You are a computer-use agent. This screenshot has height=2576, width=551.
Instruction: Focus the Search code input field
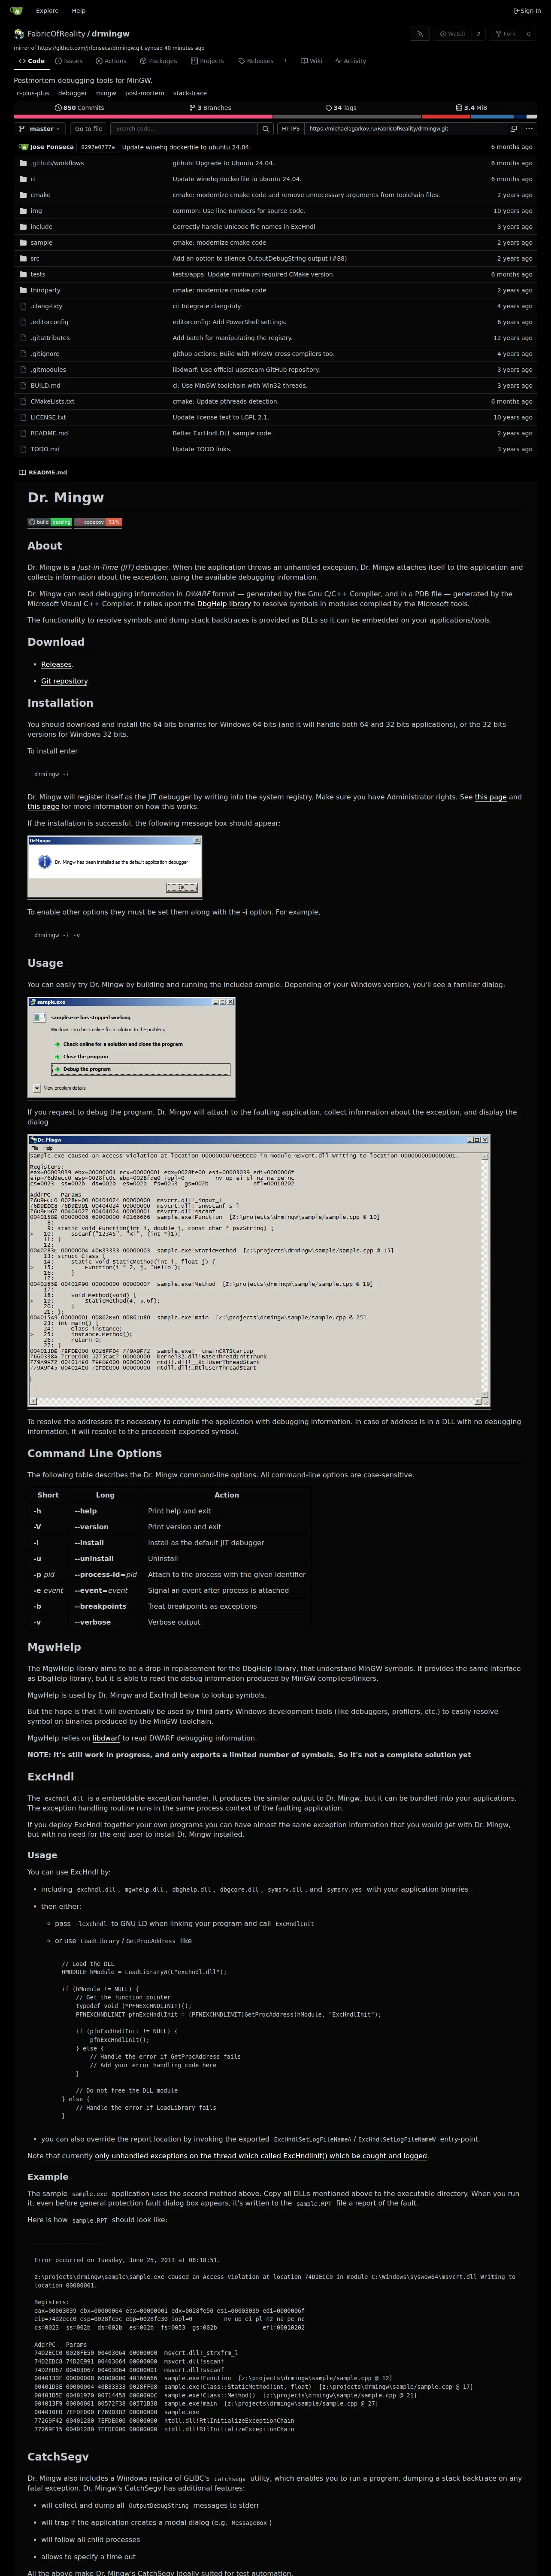184,129
